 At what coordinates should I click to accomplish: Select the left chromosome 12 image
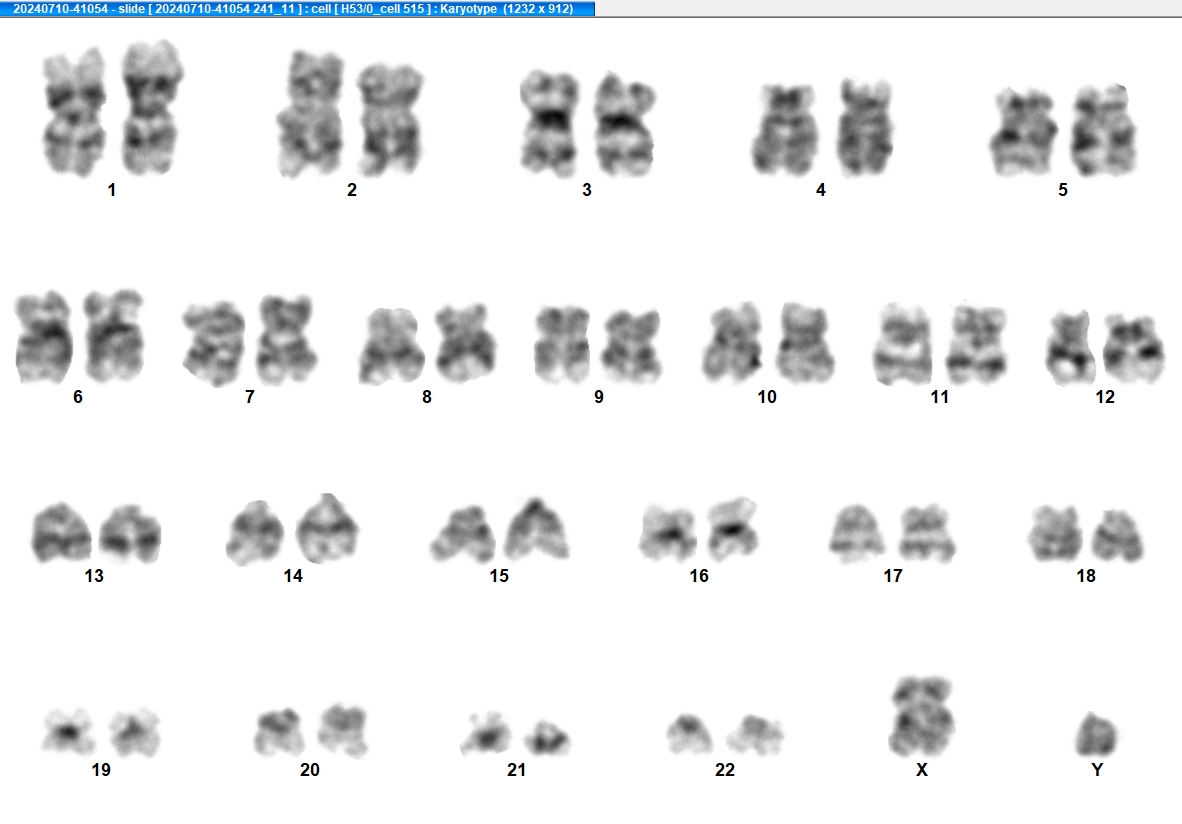[1070, 347]
